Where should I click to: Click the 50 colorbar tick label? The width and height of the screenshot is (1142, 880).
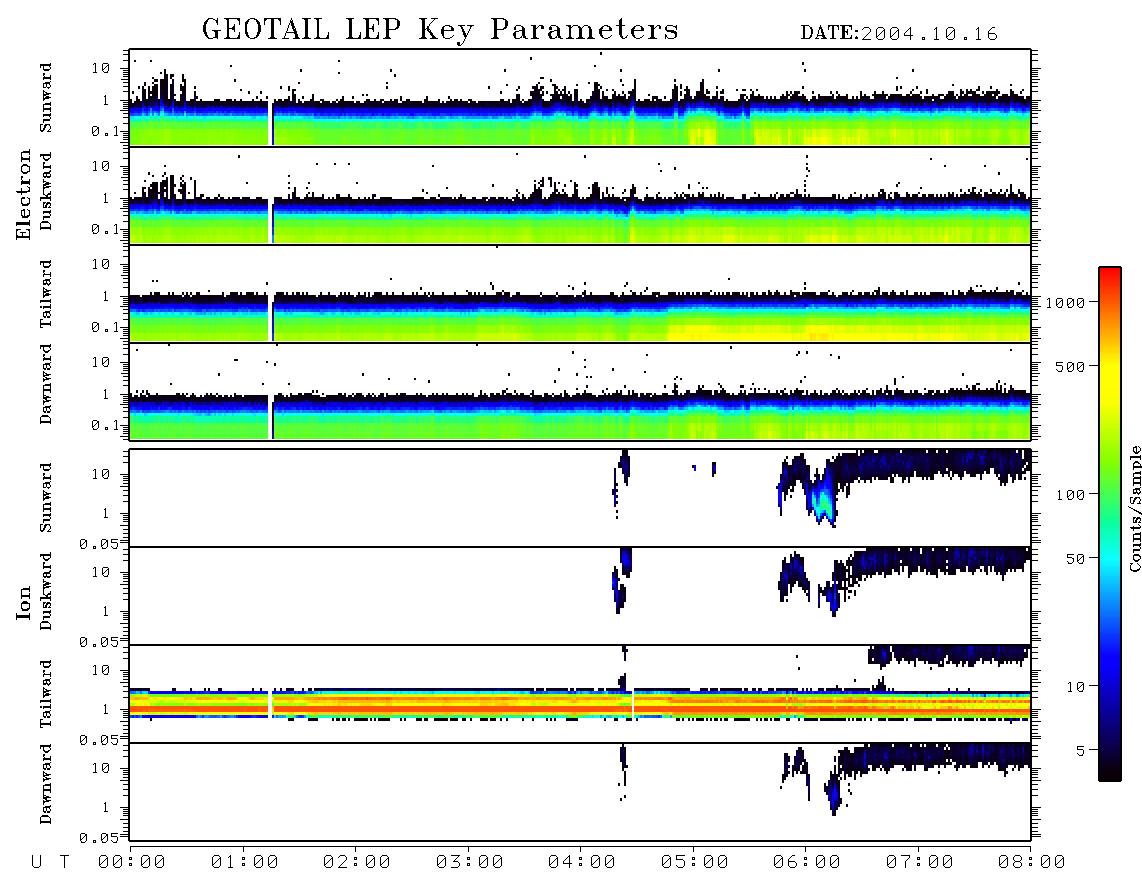click(1075, 559)
